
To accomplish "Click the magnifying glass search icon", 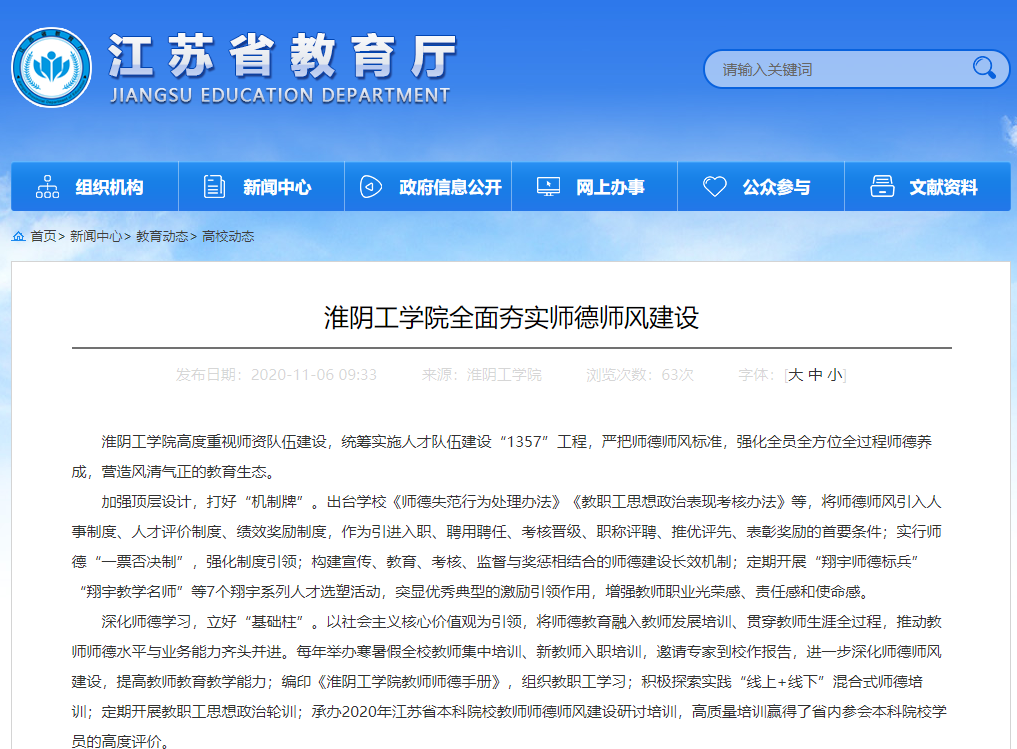I will (x=984, y=68).
